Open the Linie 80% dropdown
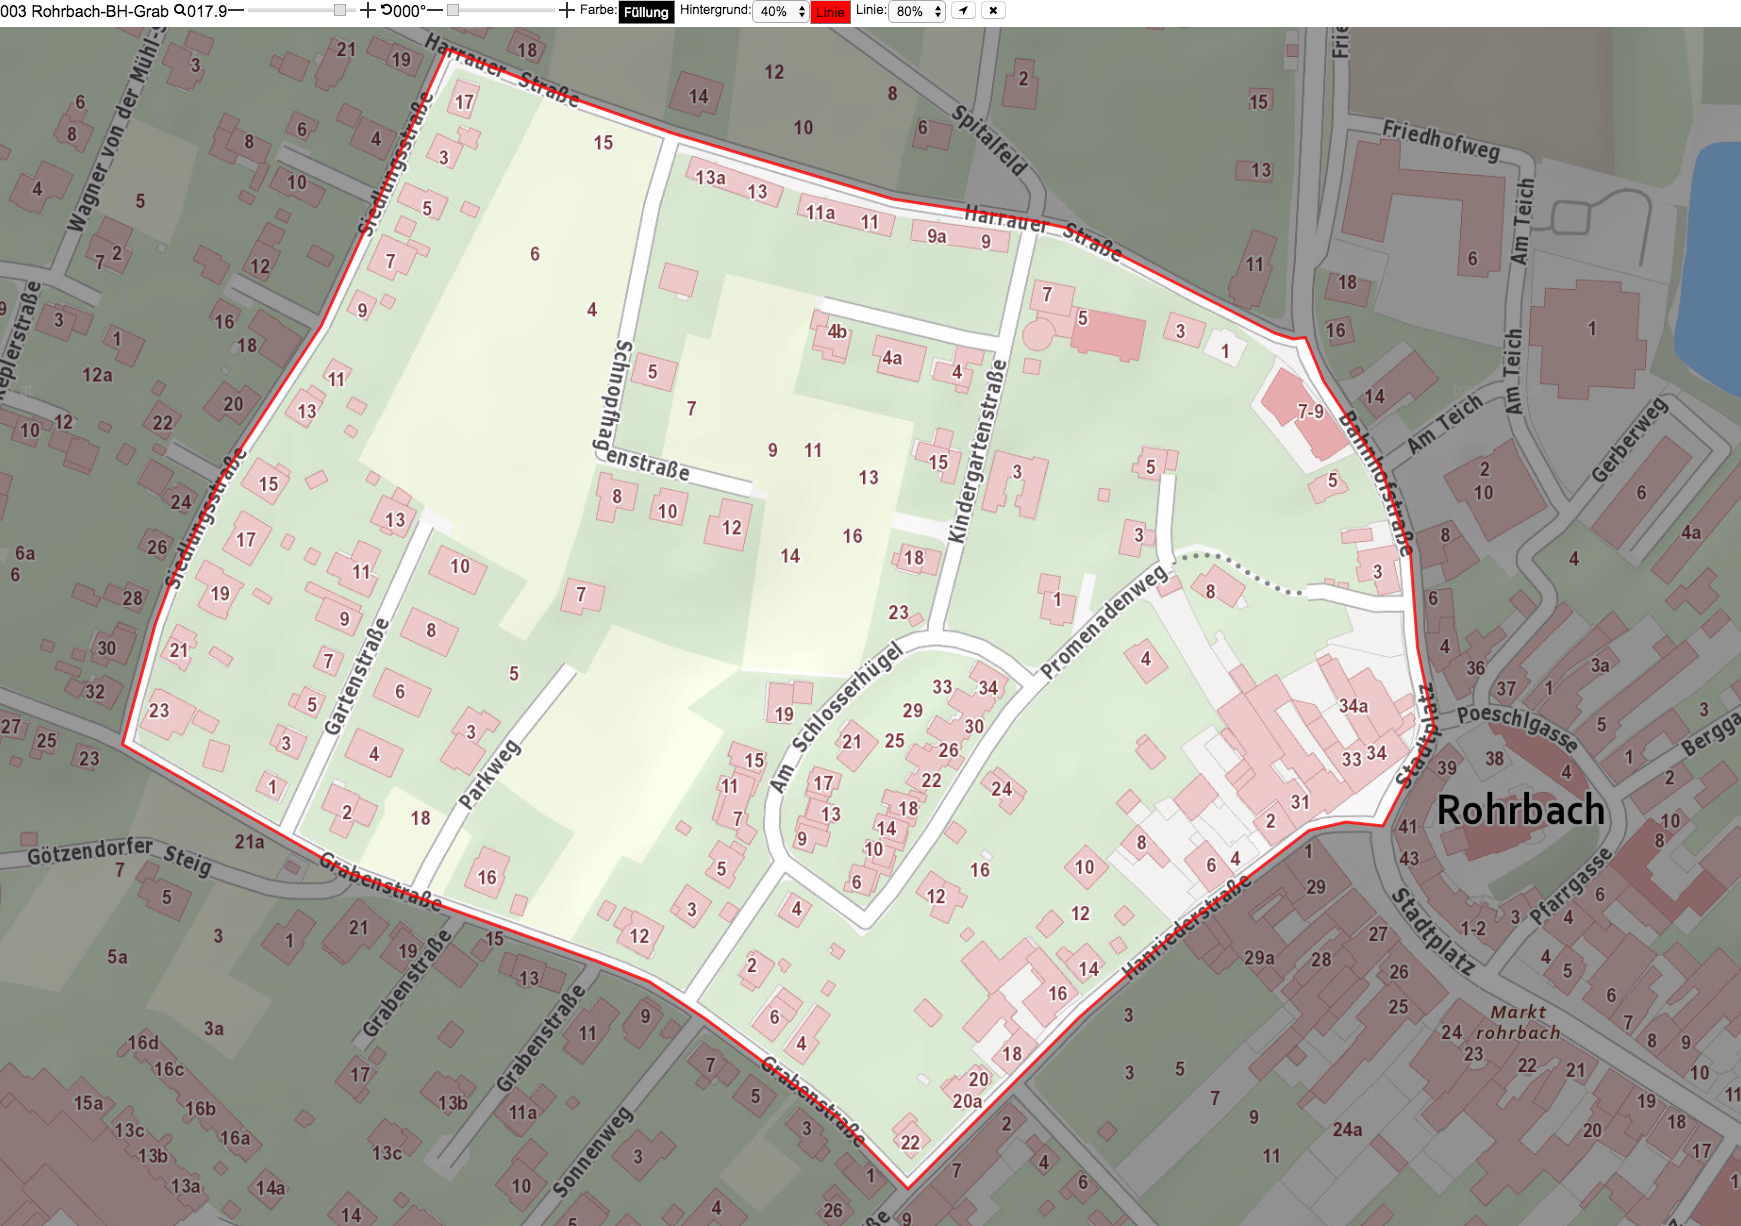 point(918,11)
